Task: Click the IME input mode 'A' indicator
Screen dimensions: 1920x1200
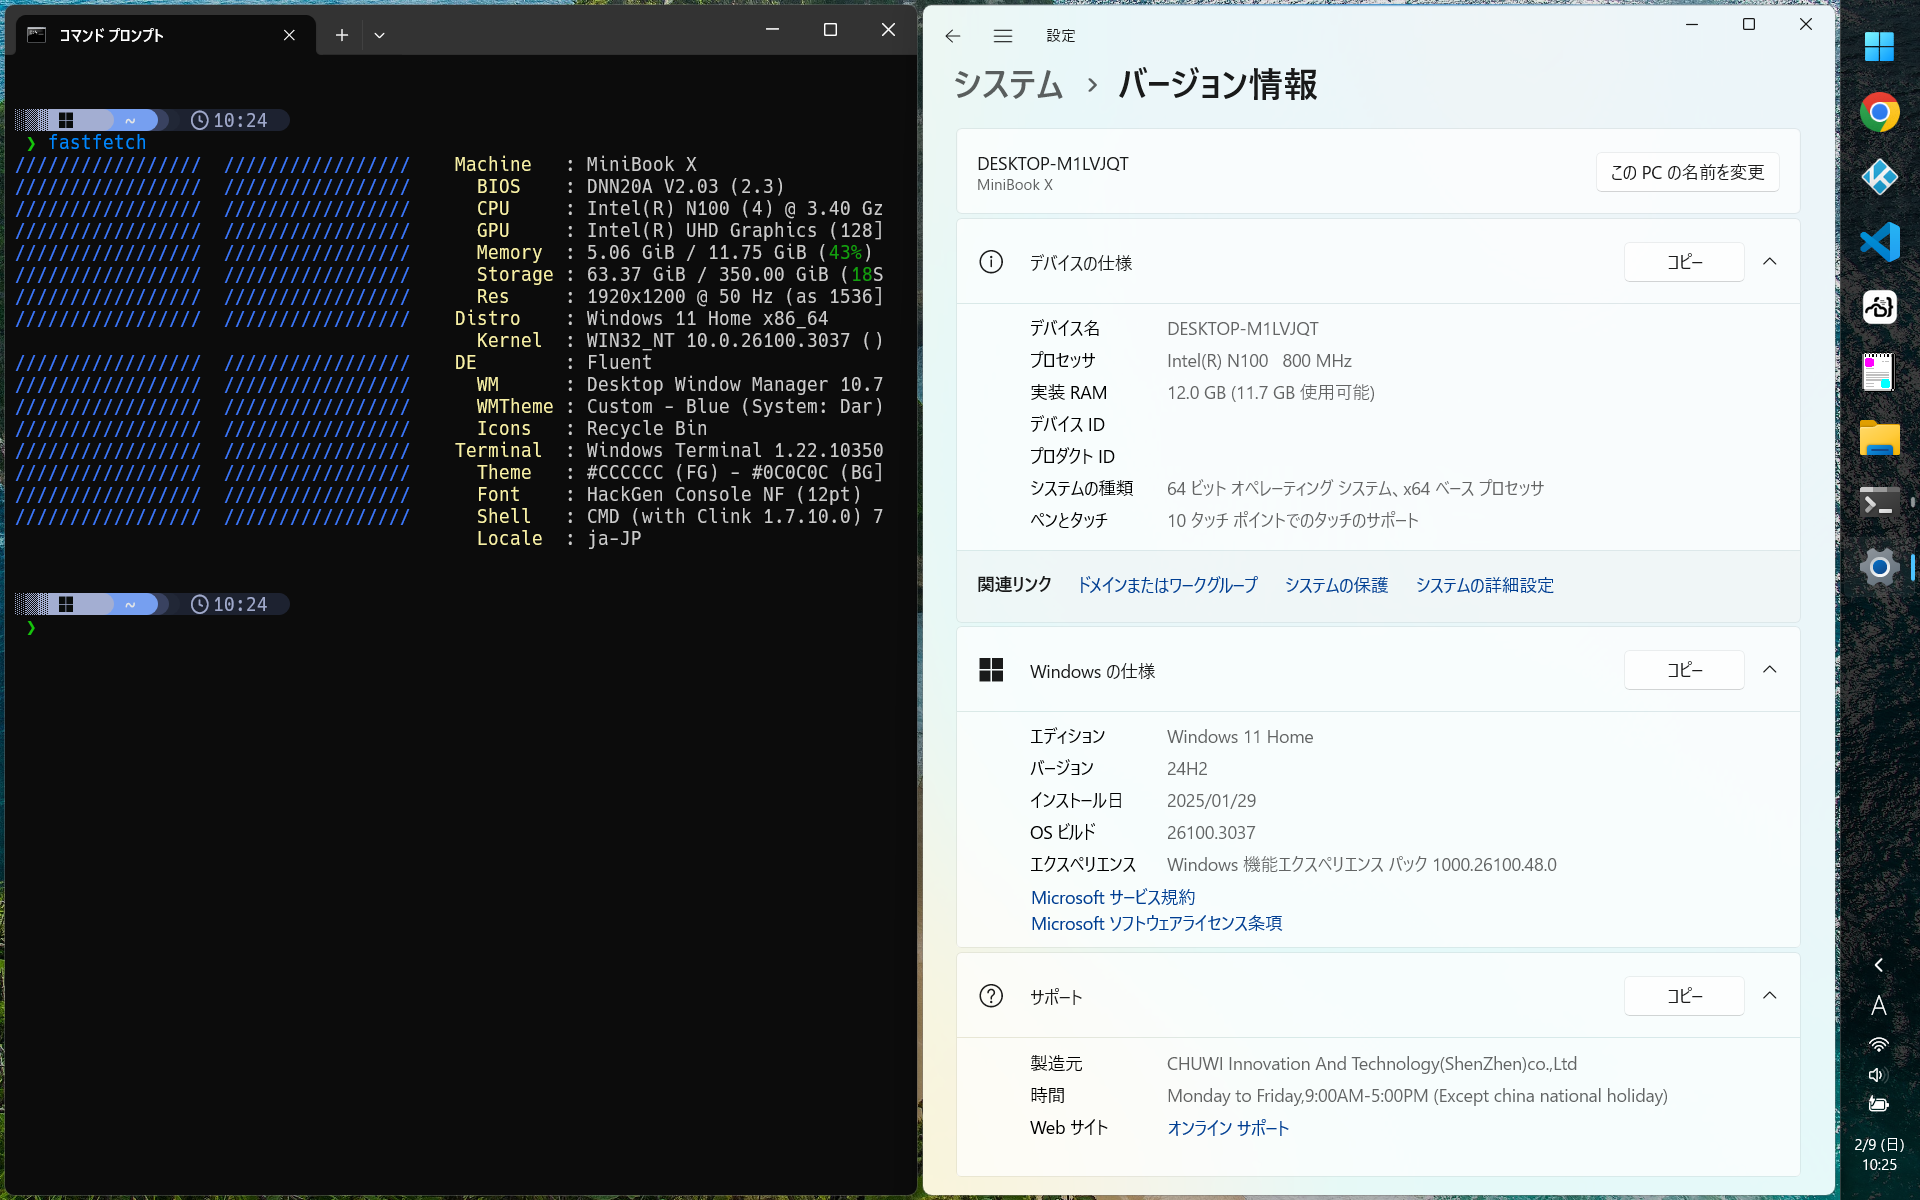Action: [1879, 1005]
